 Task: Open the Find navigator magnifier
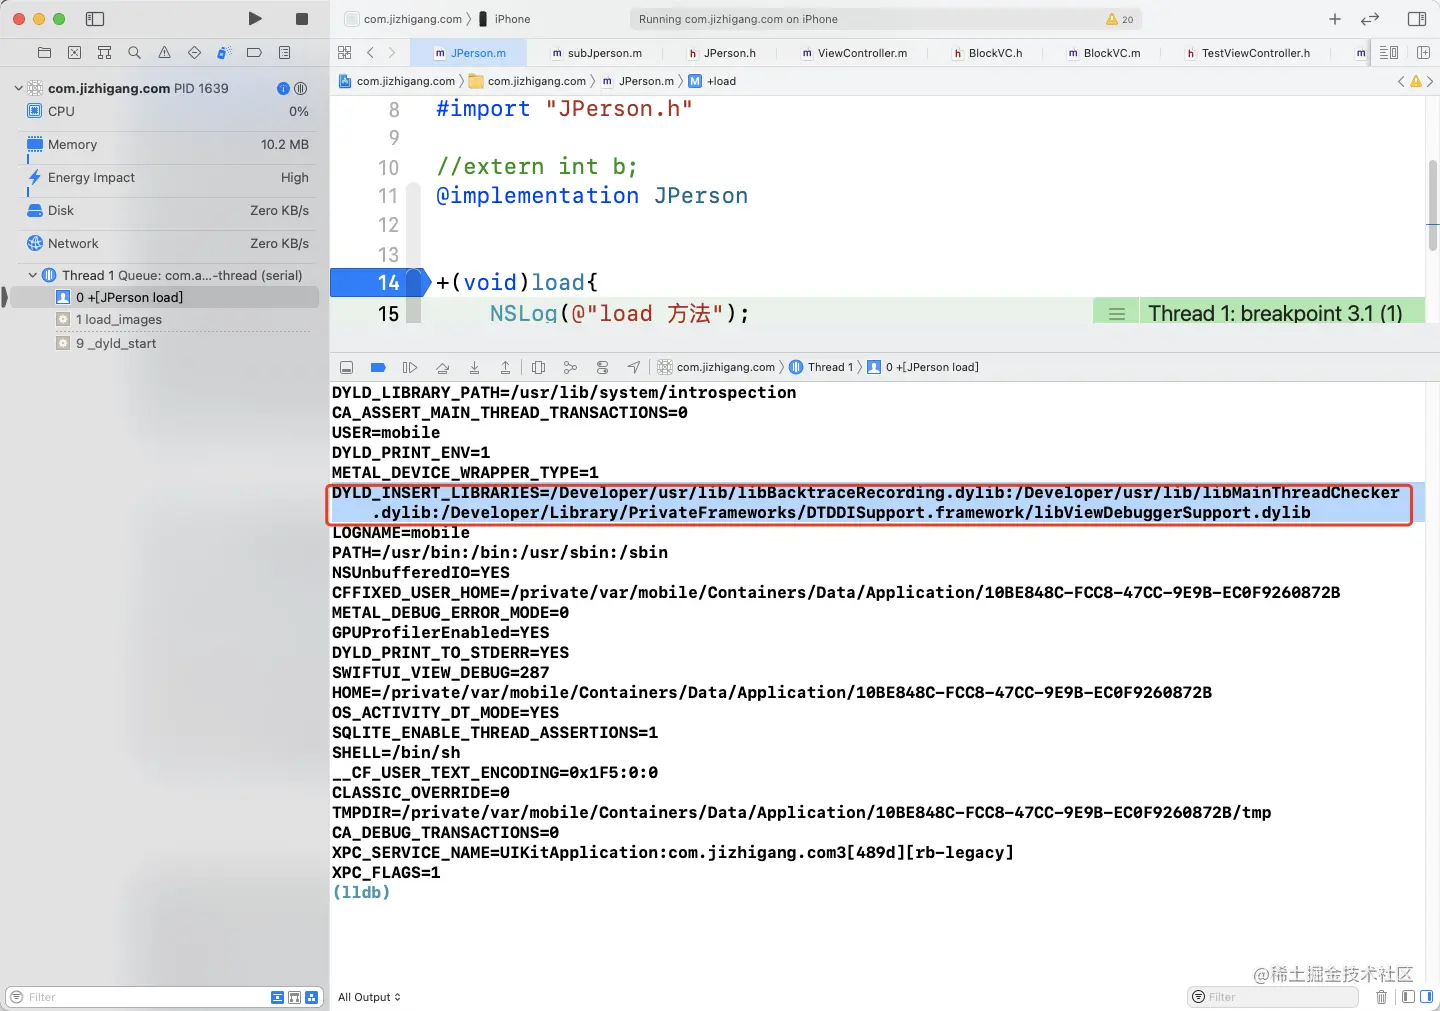tap(134, 53)
